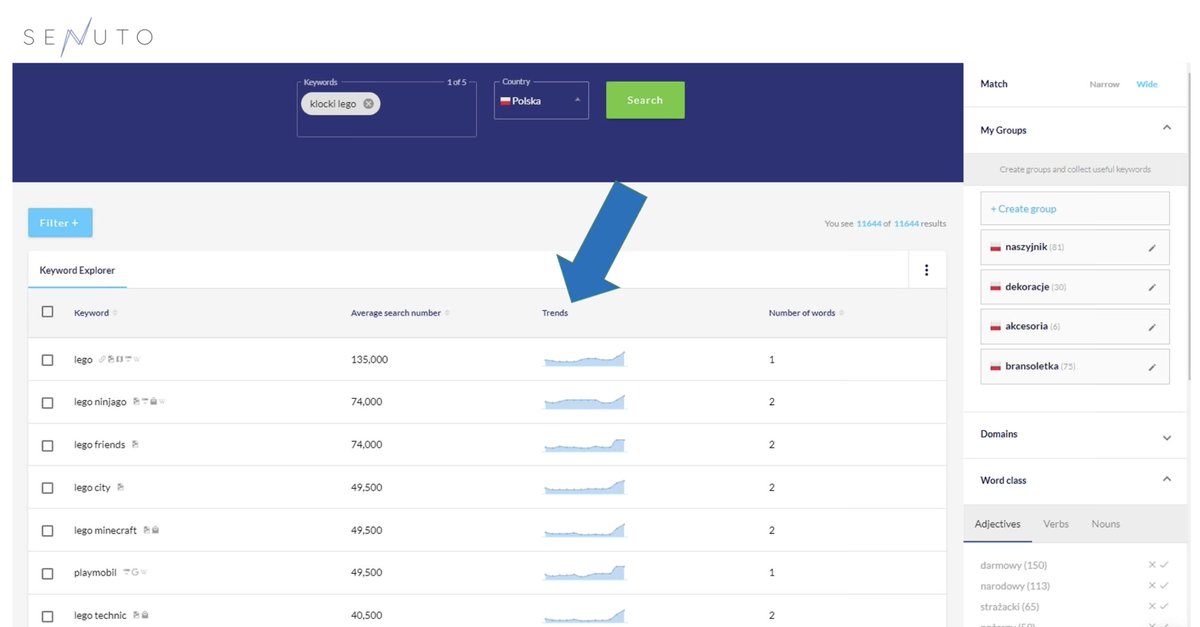Click the trend sparkline for 'playmobil'

584,572
